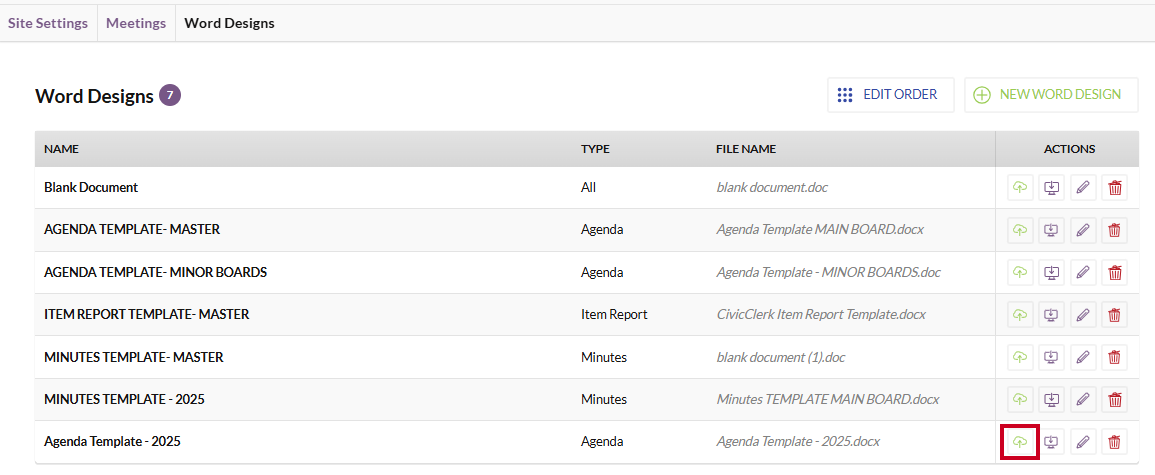Open the Meetings breadcrumb
The image size is (1155, 475).
click(136, 23)
